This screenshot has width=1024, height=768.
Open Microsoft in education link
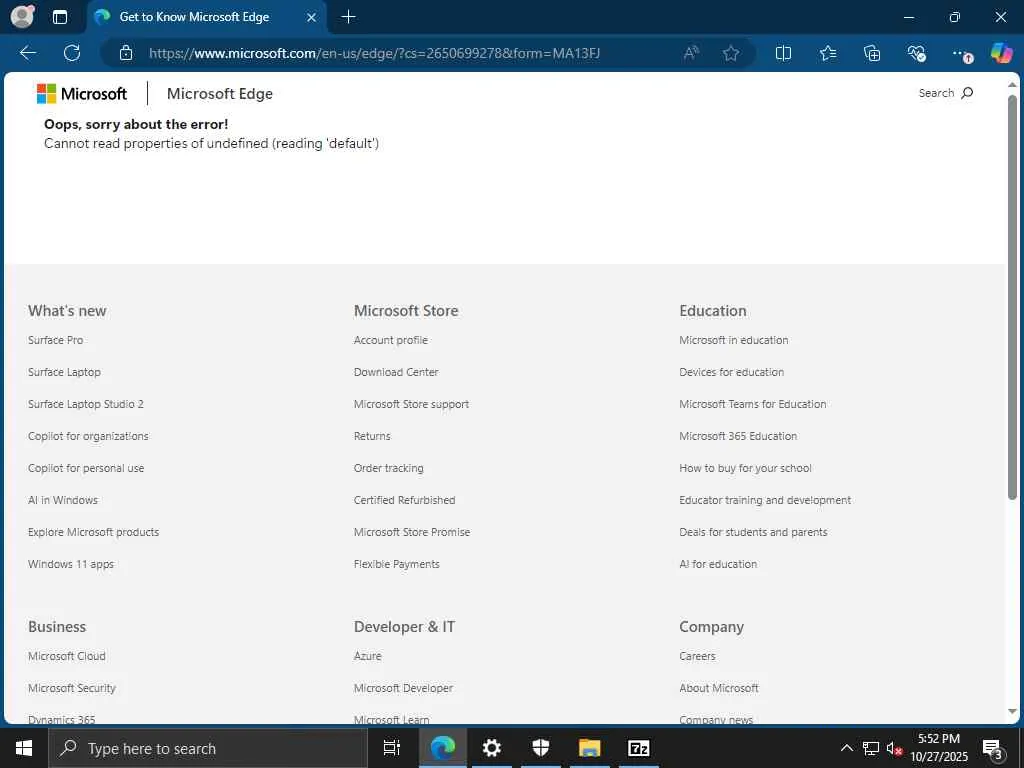[x=733, y=340]
